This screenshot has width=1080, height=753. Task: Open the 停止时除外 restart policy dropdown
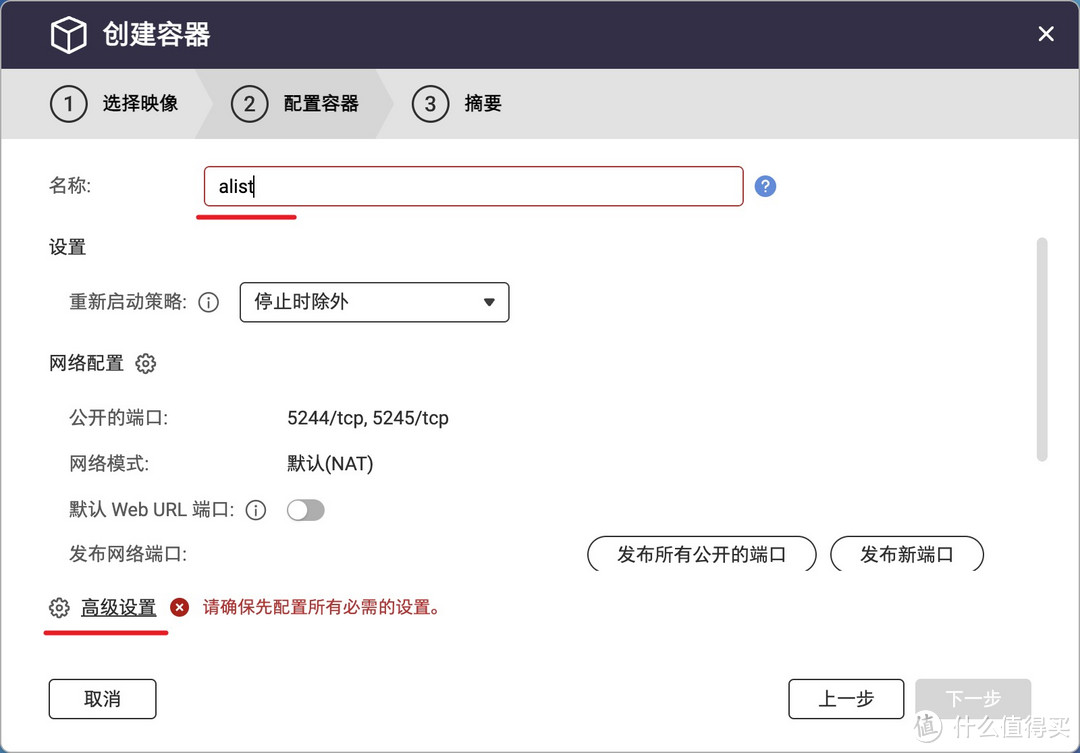374,302
